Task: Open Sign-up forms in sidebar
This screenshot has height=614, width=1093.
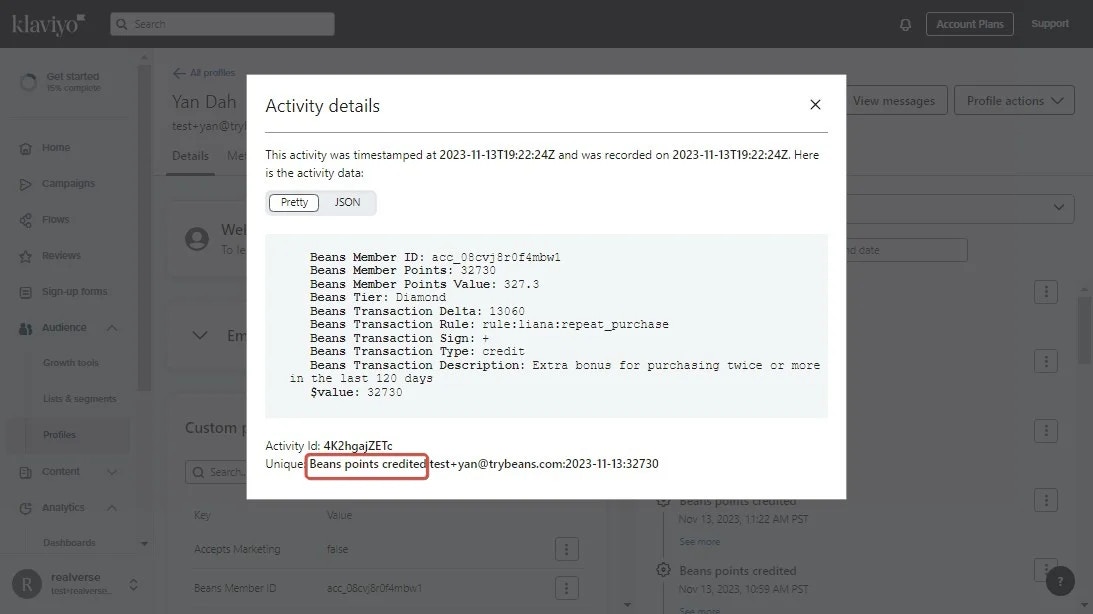Action: point(75,291)
